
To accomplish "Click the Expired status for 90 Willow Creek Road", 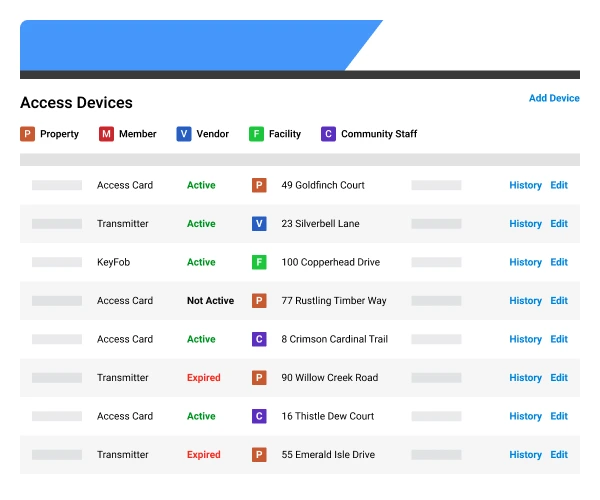I will (x=203, y=378).
